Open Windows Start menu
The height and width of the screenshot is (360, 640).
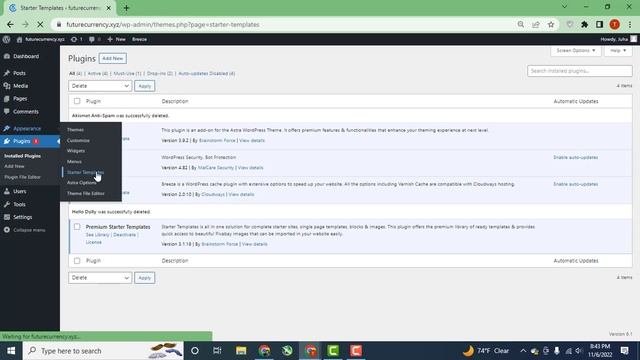pos(11,351)
